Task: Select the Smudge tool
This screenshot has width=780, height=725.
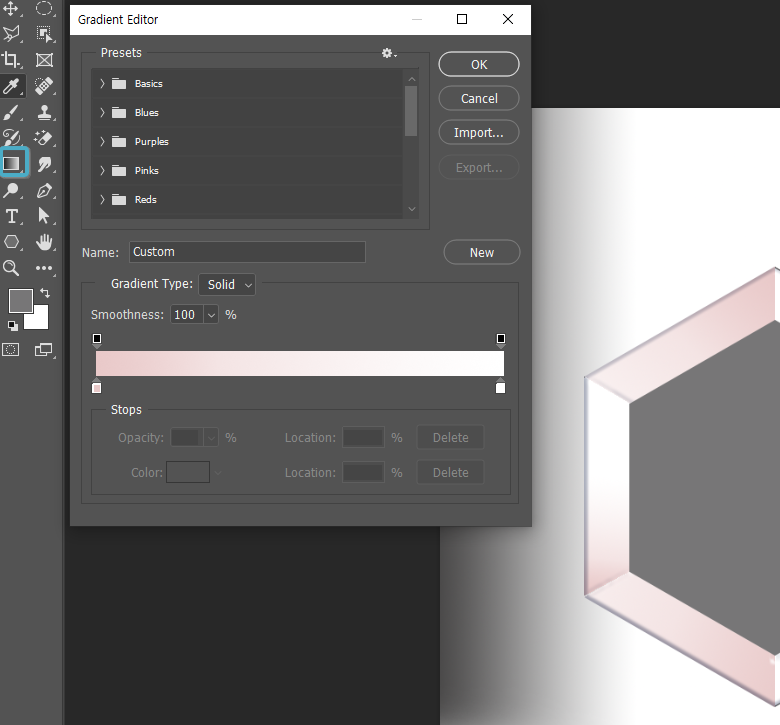Action: click(x=44, y=164)
